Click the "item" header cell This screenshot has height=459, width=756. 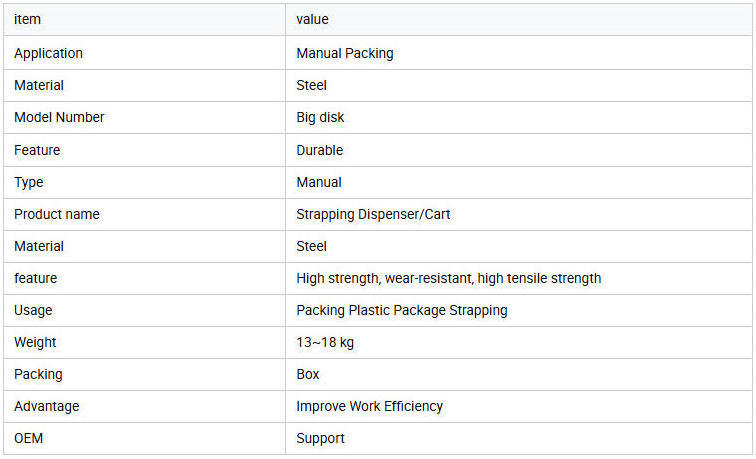tap(27, 20)
